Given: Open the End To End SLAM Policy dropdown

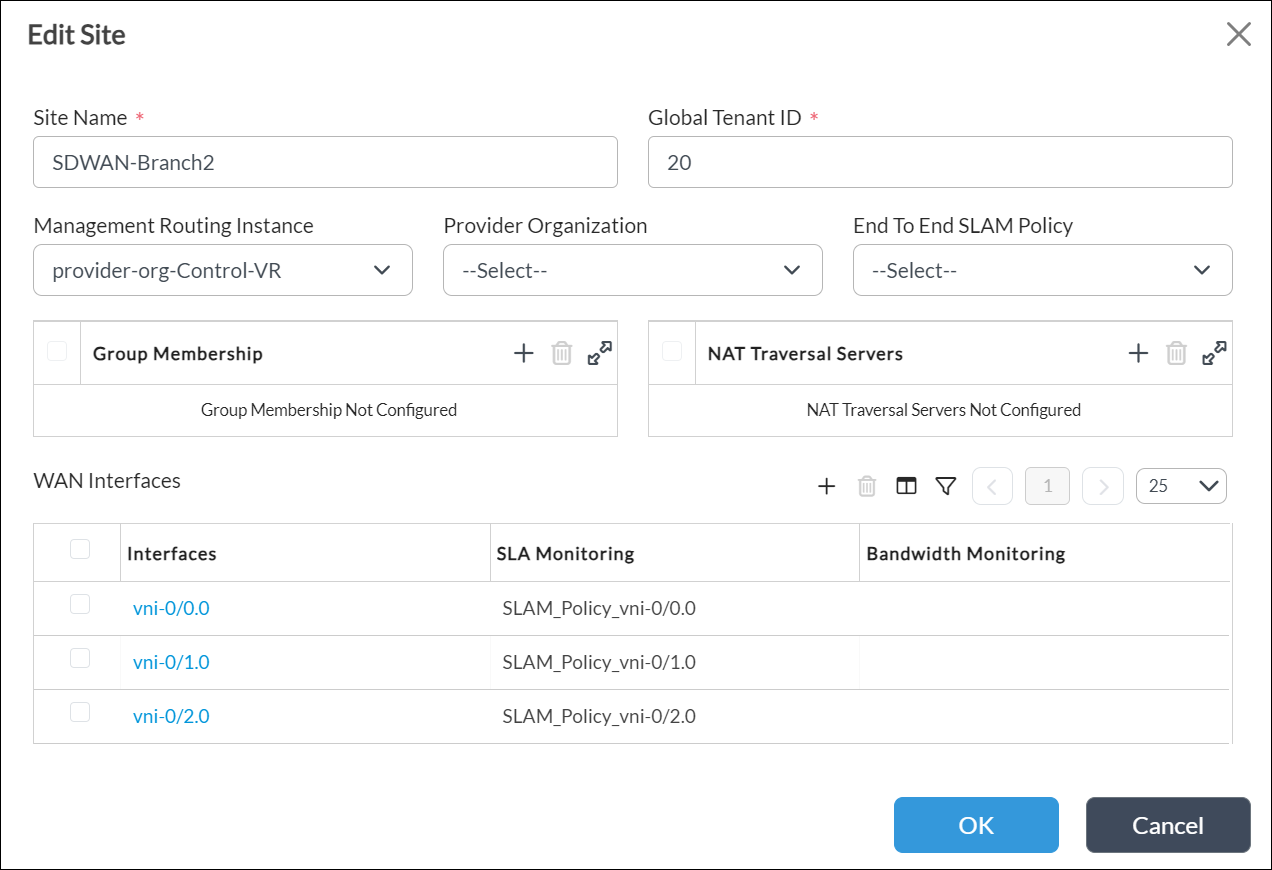Looking at the screenshot, I should click(1042, 270).
